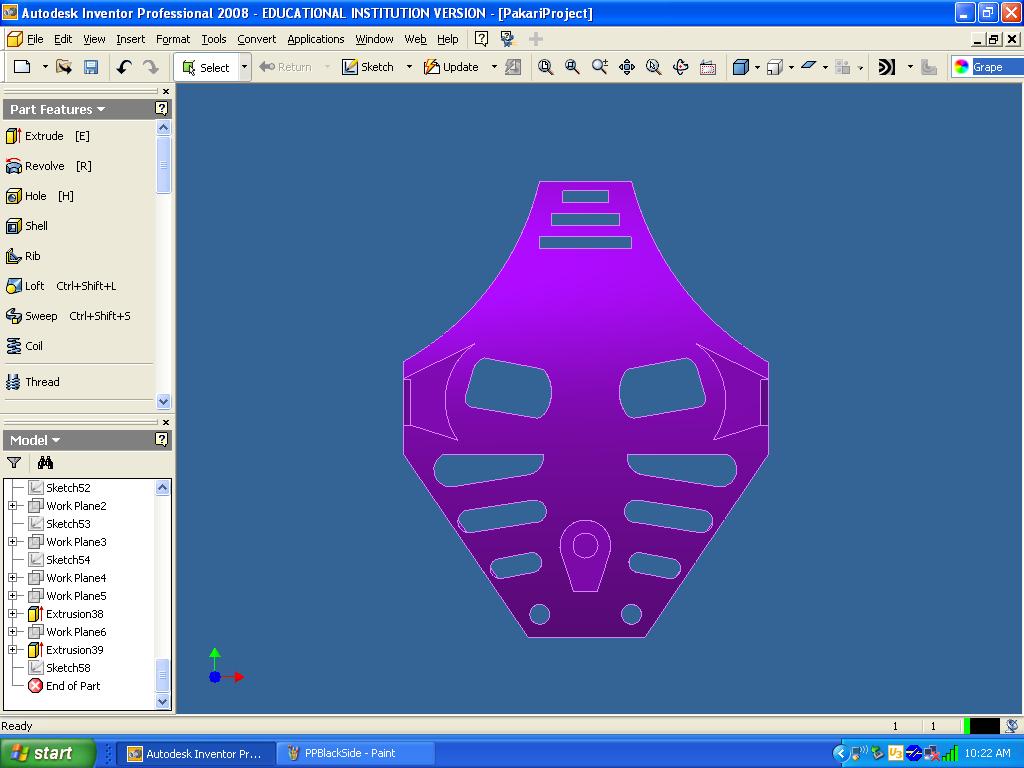Open the Tools menu

(x=213, y=39)
